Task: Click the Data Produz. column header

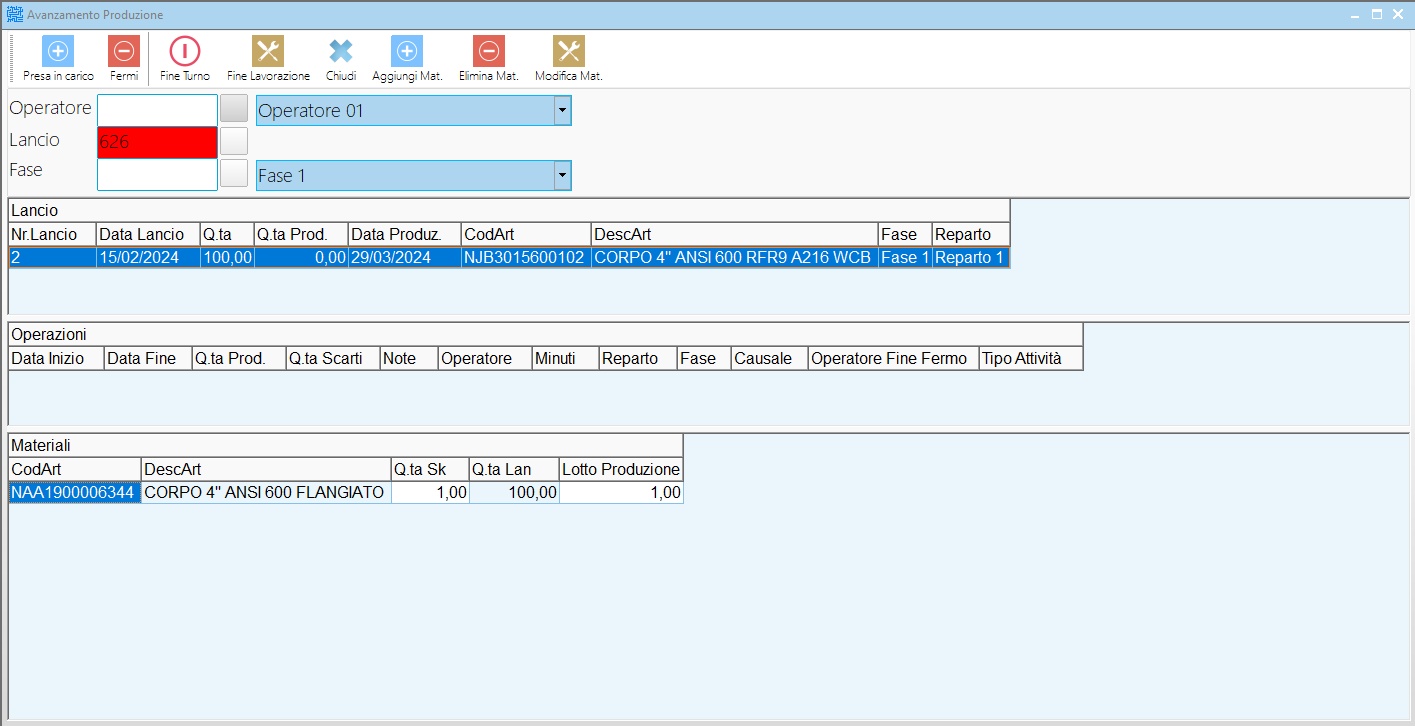Action: pos(405,234)
